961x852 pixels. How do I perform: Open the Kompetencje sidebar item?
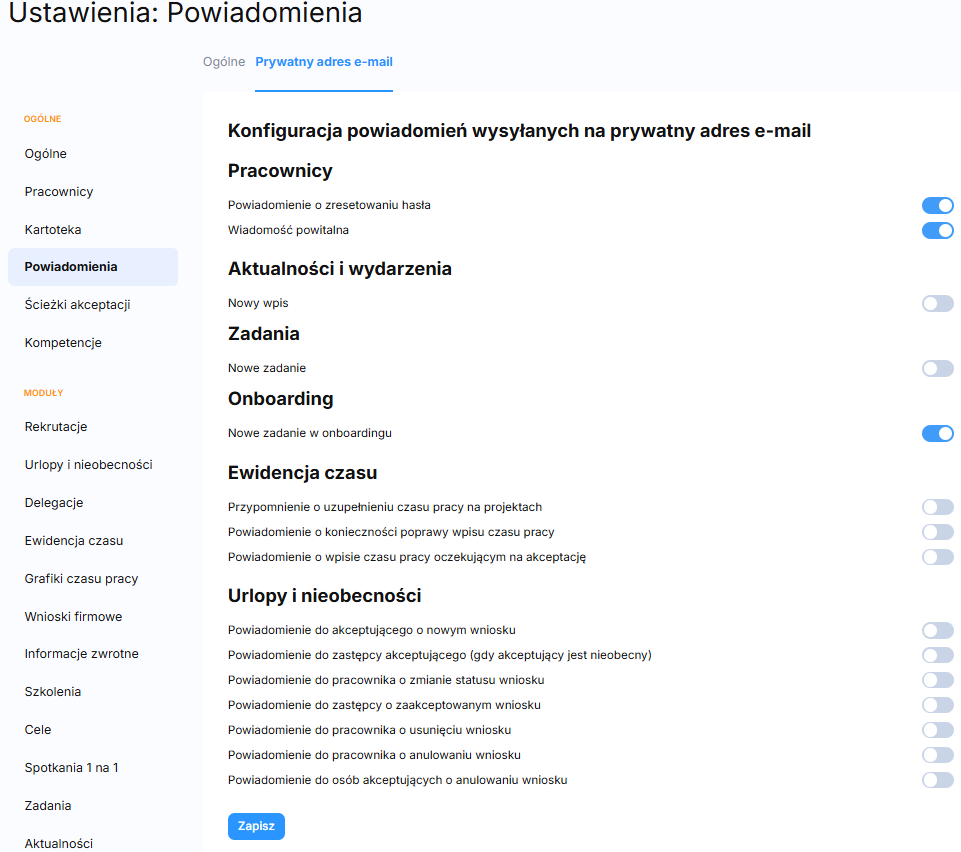pyautogui.click(x=63, y=343)
